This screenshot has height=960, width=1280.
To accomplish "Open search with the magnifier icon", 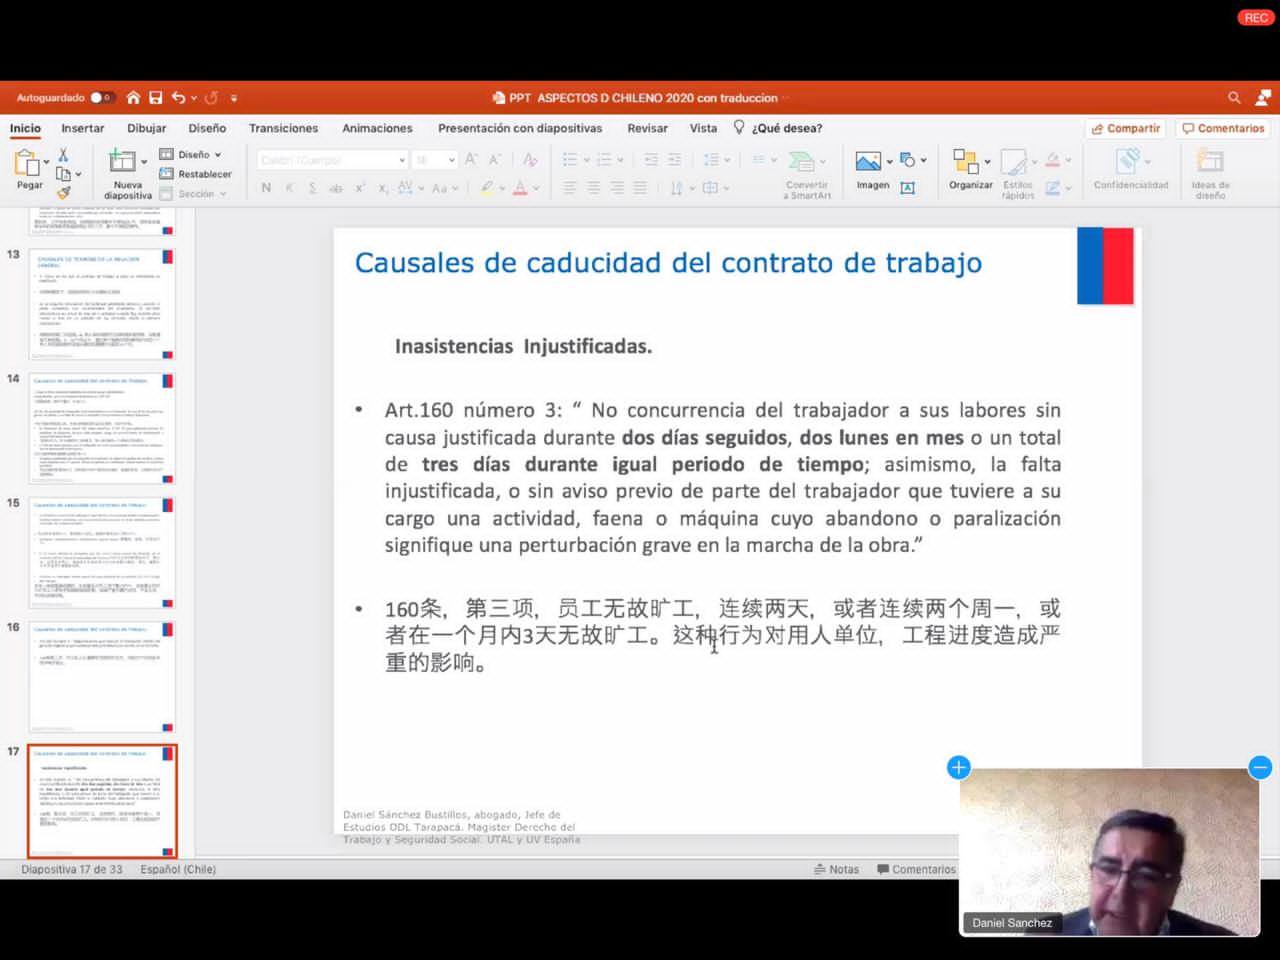I will point(1234,98).
